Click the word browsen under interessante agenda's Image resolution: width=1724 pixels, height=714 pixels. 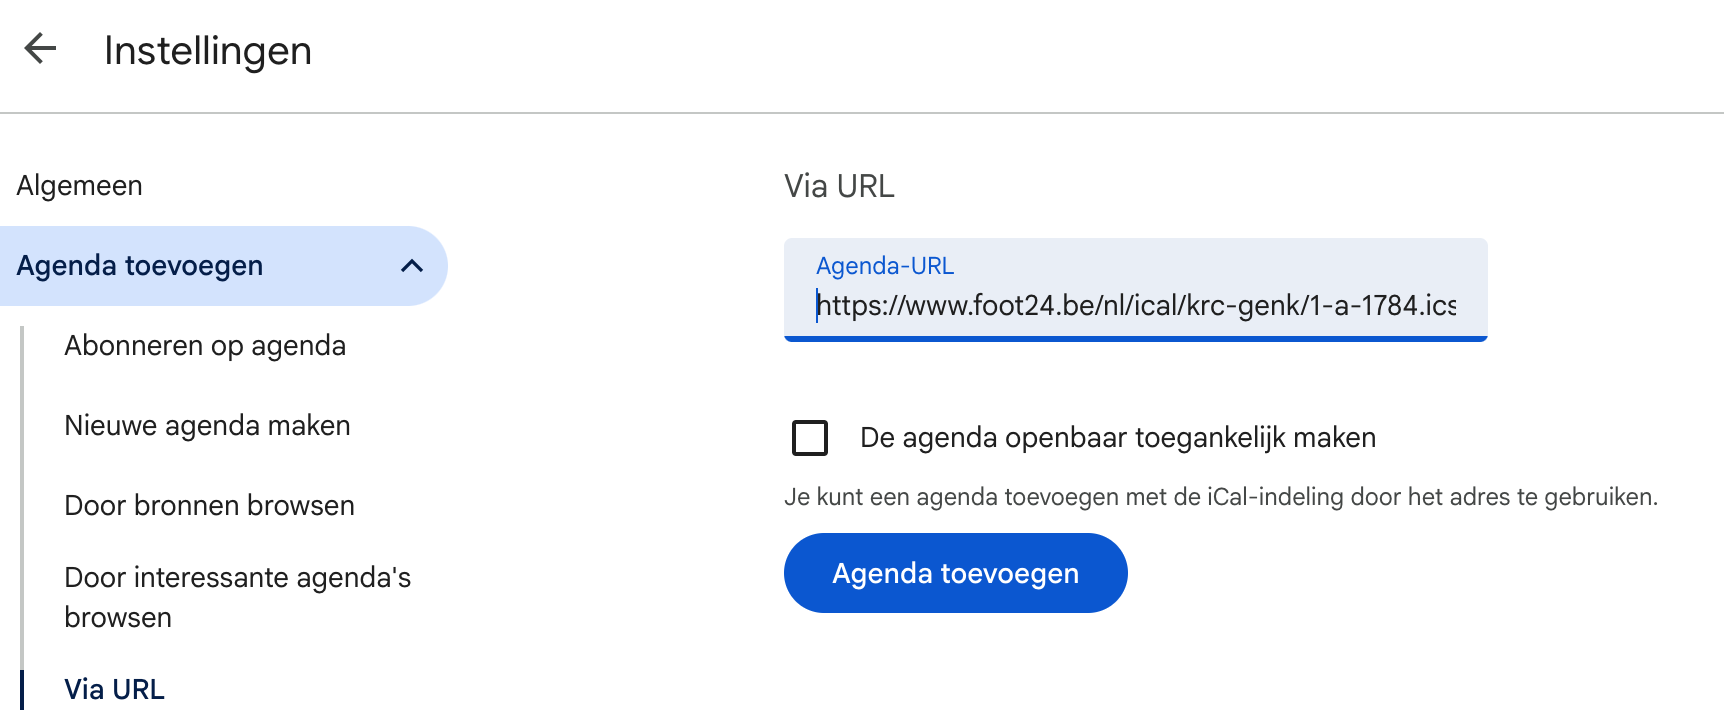coord(118,618)
